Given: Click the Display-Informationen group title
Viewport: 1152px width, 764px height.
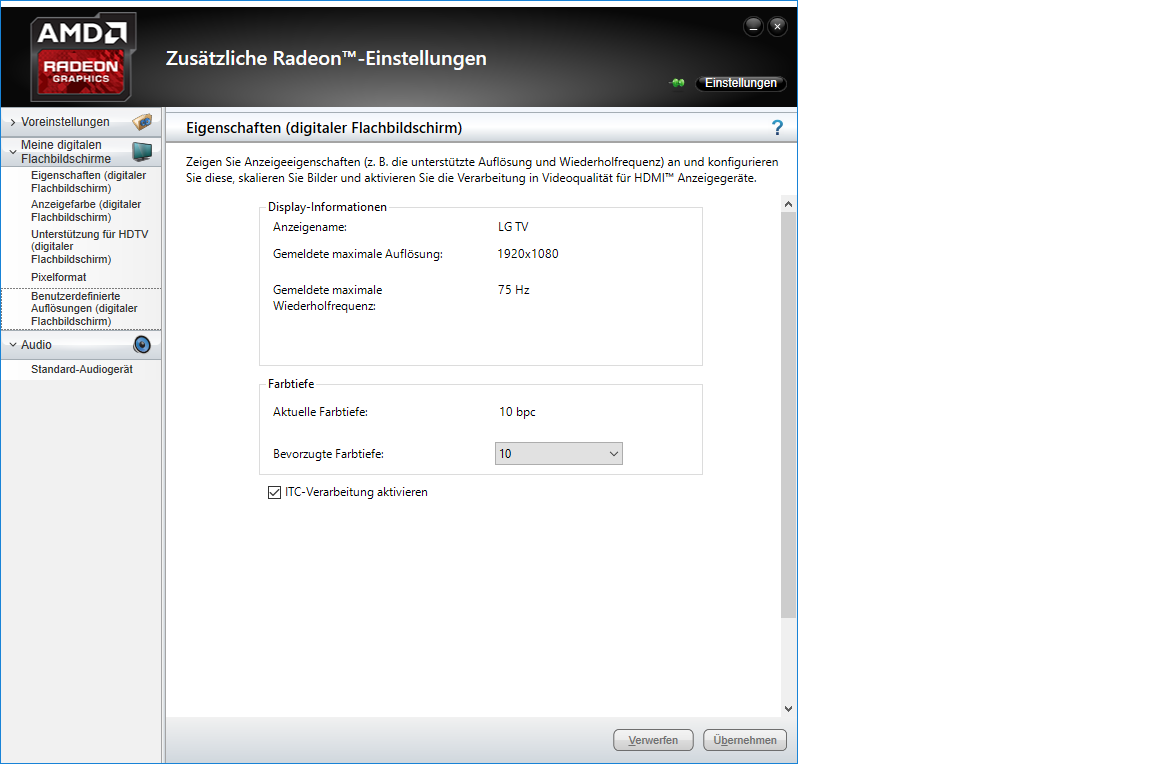Looking at the screenshot, I should pos(327,207).
